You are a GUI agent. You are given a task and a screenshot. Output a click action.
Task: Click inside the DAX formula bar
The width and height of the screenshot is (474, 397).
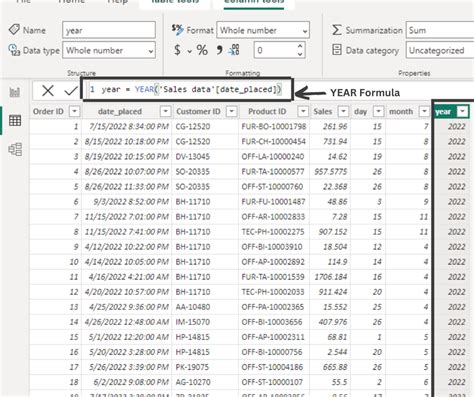(x=187, y=89)
